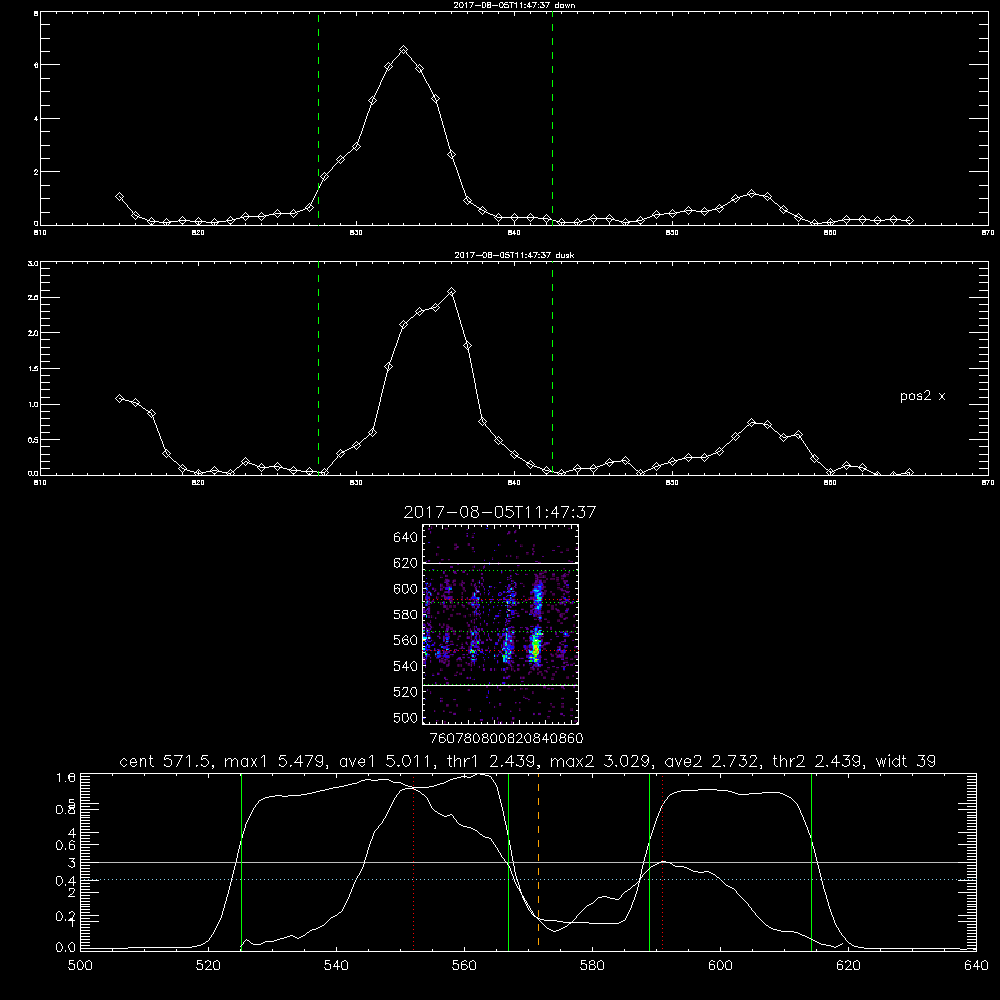The image size is (1000, 1000).
Task: Click spectrogram y-axis label '580'
Action: [406, 615]
